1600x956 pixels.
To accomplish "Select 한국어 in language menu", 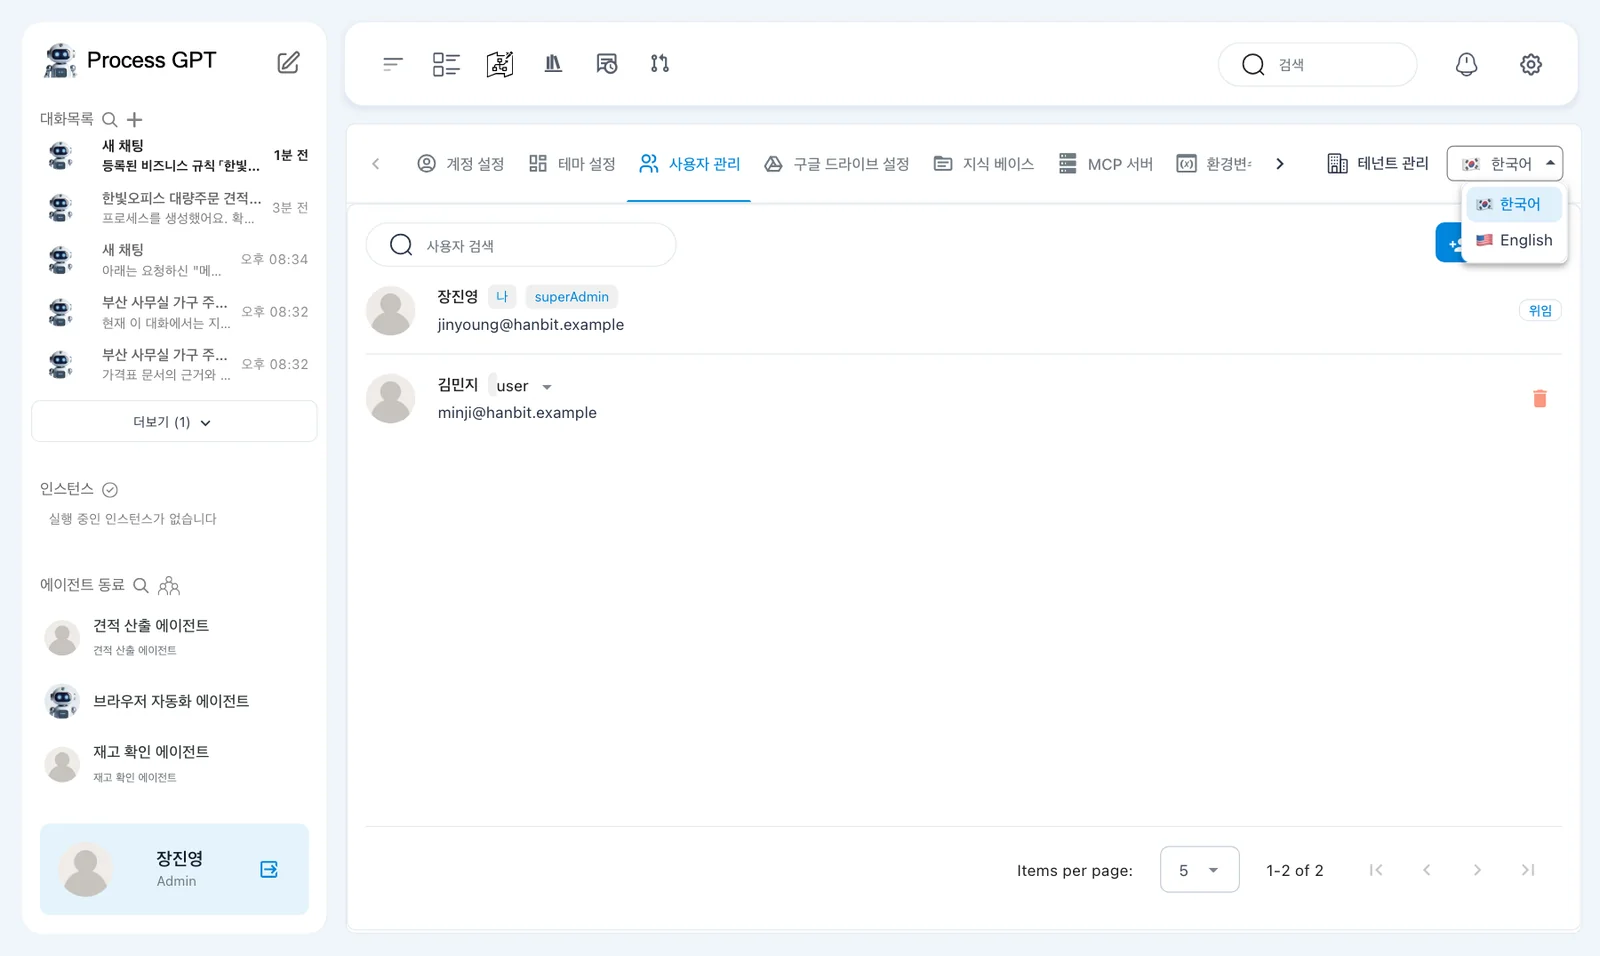I will click(1514, 204).
